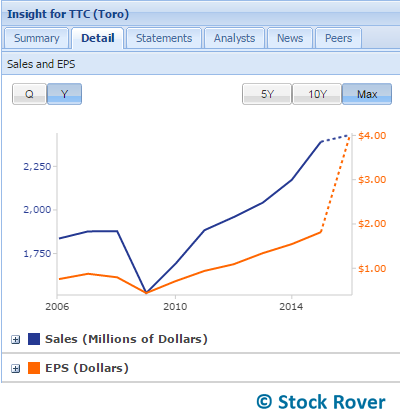Open the Summary tab
This screenshot has height=419, width=400.
point(37,38)
